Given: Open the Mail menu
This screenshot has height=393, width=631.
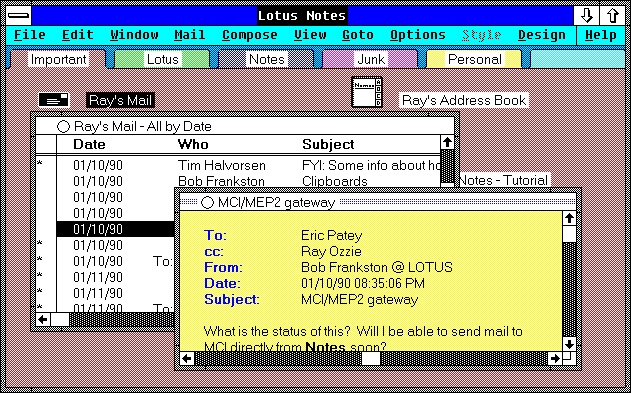Looking at the screenshot, I should 190,35.
